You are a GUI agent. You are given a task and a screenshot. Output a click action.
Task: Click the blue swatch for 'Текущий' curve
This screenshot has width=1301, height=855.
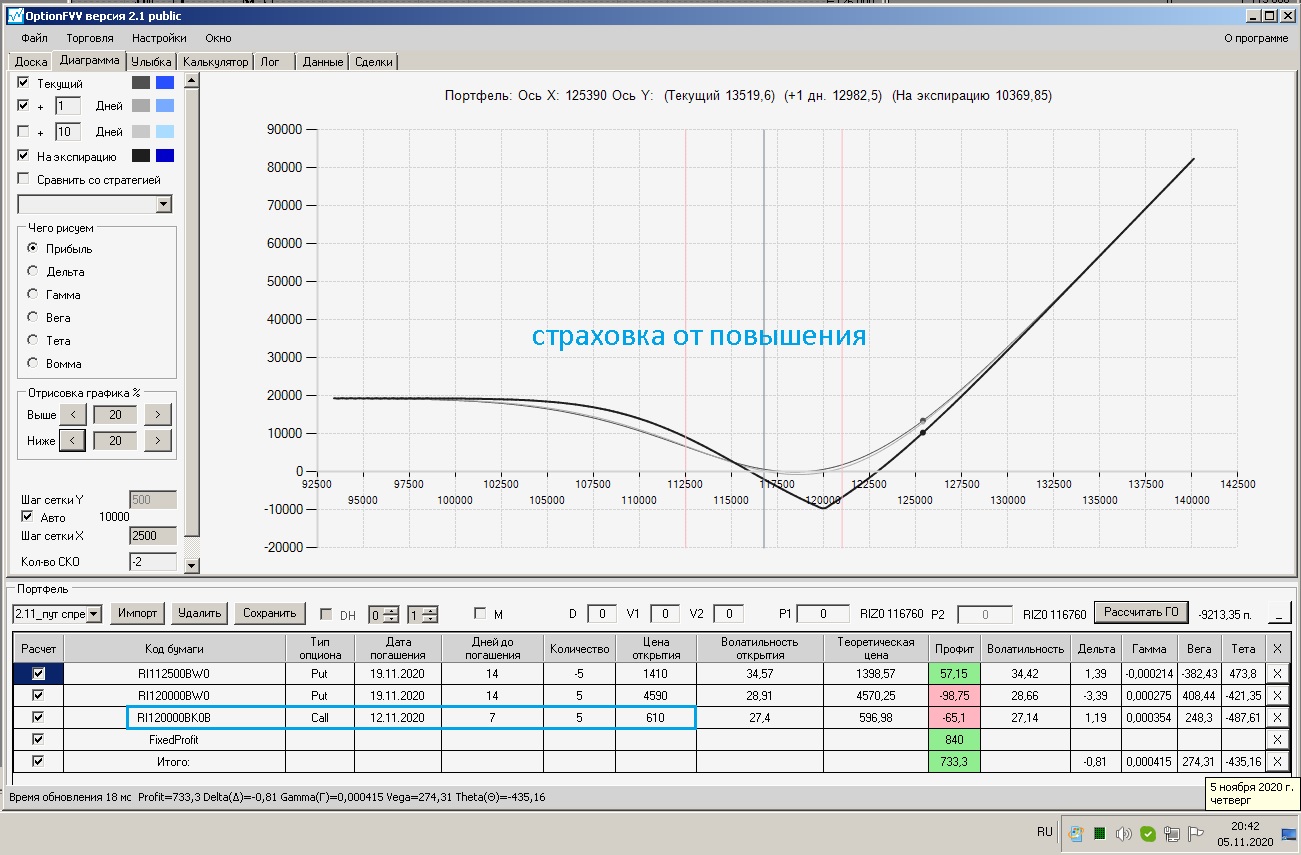click(x=165, y=83)
